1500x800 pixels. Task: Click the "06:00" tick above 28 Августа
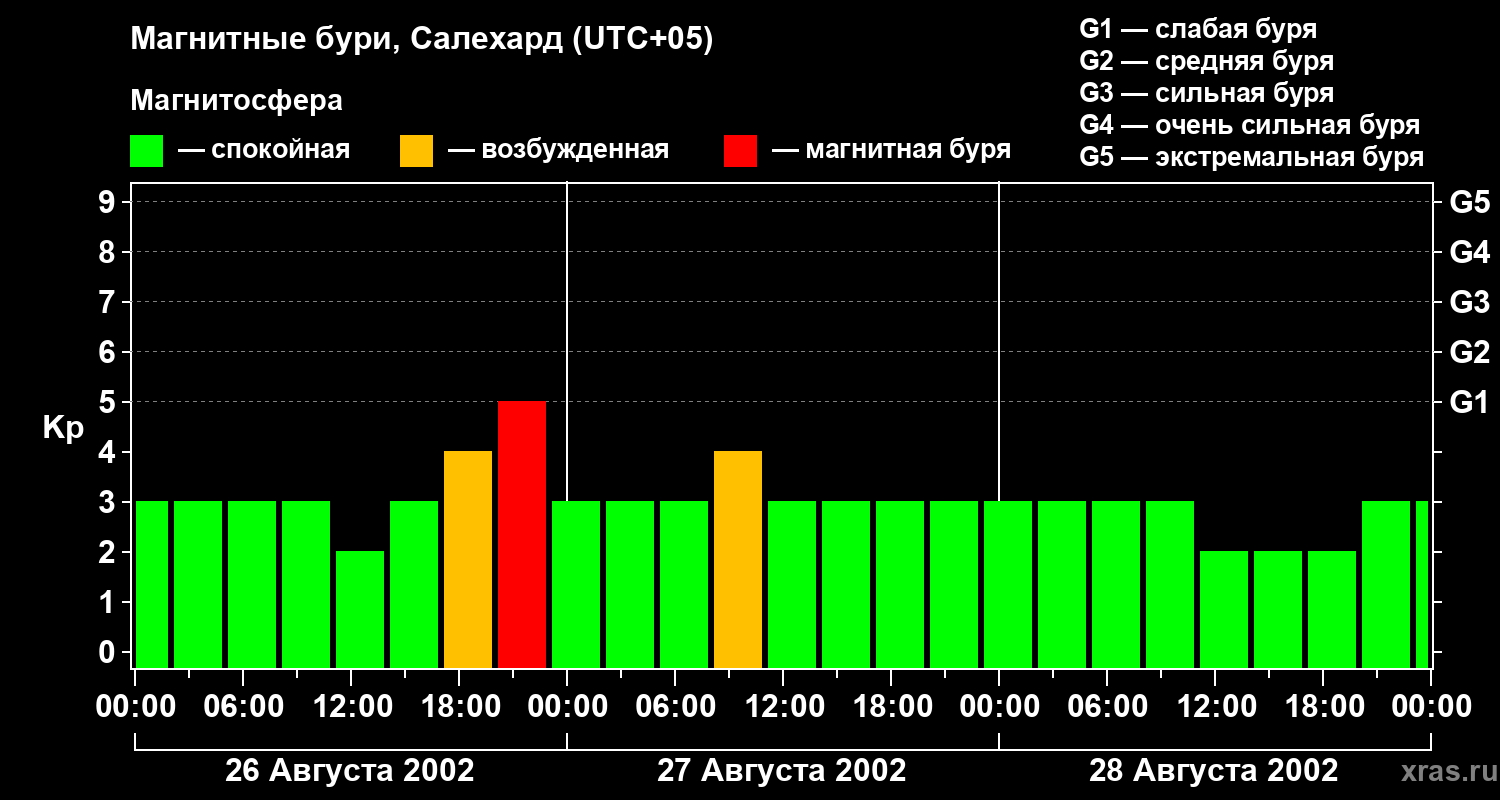(1106, 707)
